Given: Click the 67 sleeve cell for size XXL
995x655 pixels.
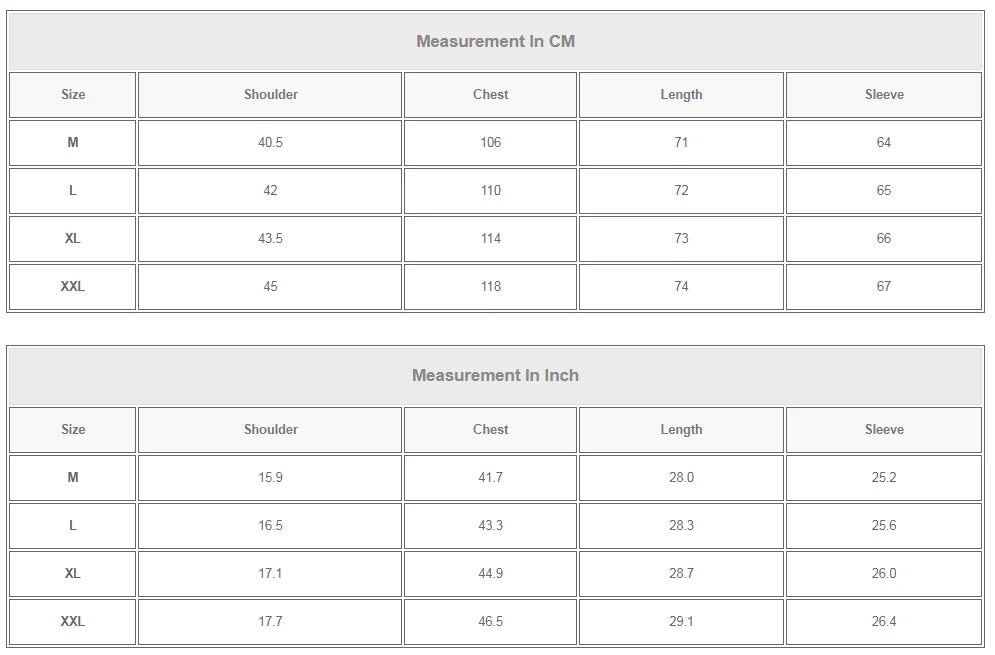Looking at the screenshot, I should coord(883,286).
